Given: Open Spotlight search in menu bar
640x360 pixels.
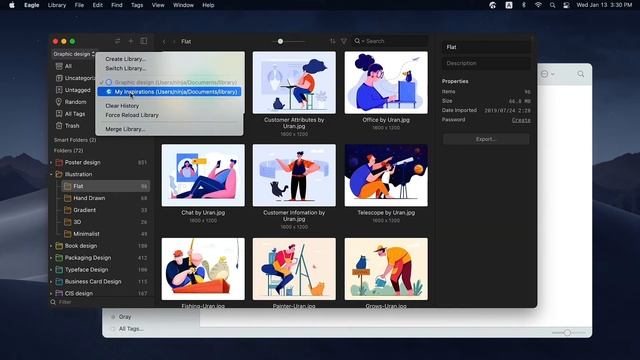Looking at the screenshot, I should coord(552,5).
